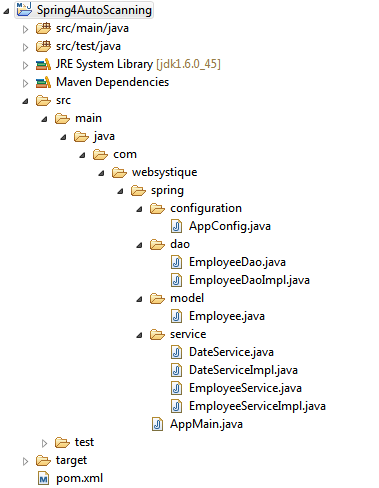
Task: Select the EmployeeService.java file name
Action: coord(245,388)
